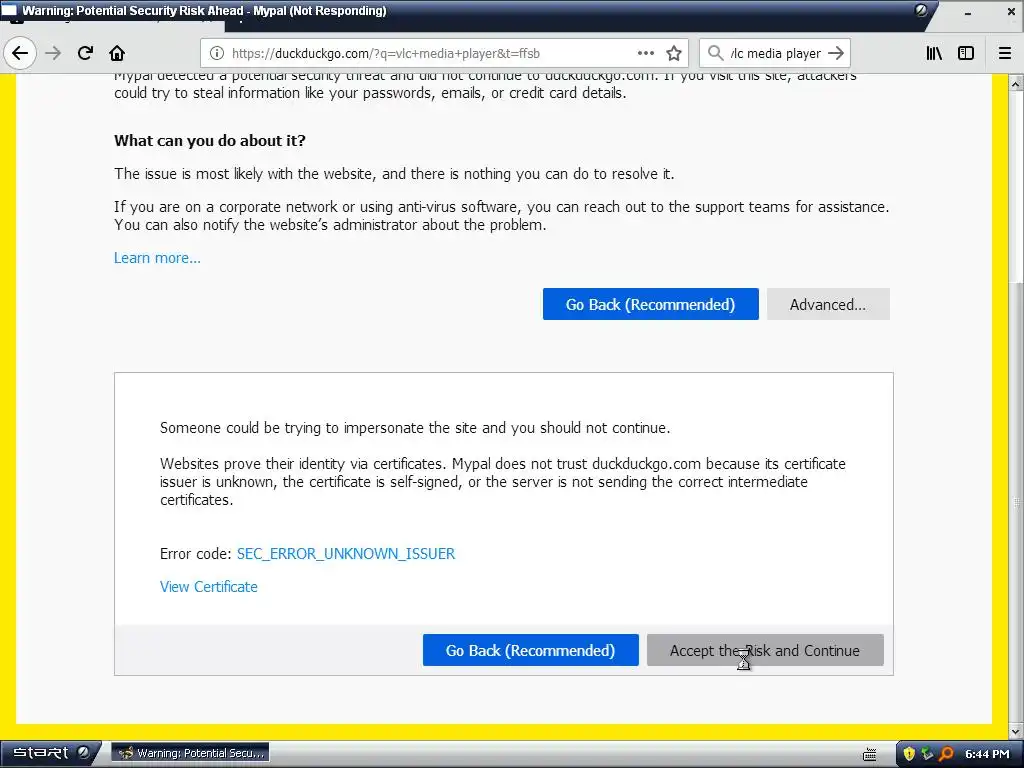Open the Library icon in toolbar
The height and width of the screenshot is (768, 1024).
(934, 54)
